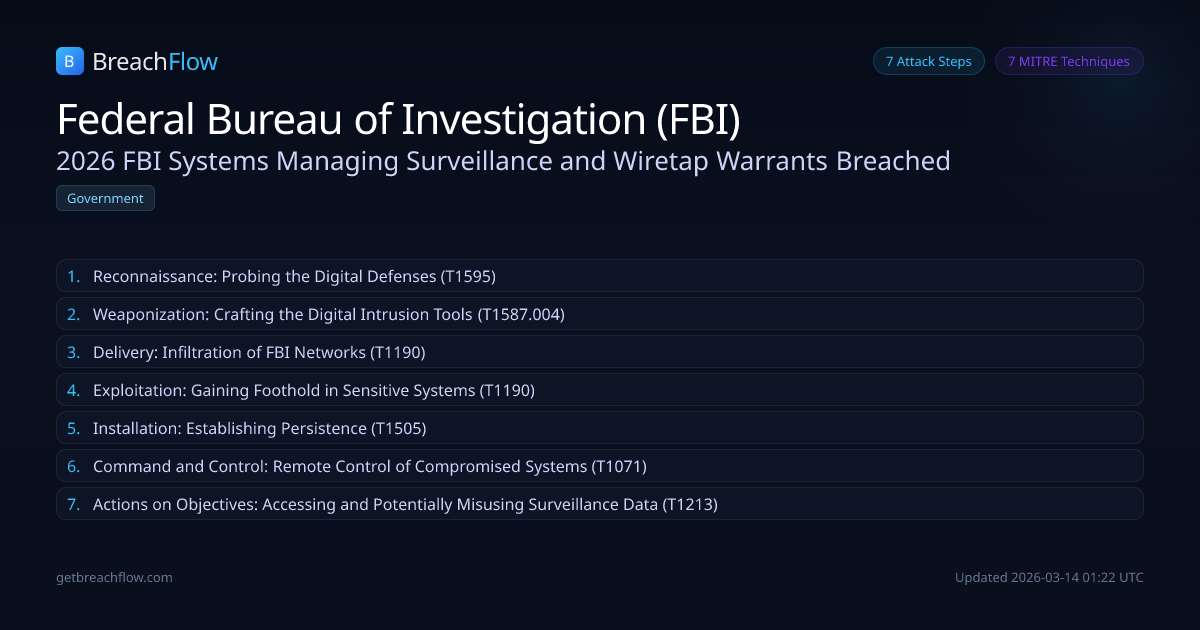Image resolution: width=1200 pixels, height=630 pixels.
Task: Click the BreachFlow brand name
Action: (x=155, y=62)
